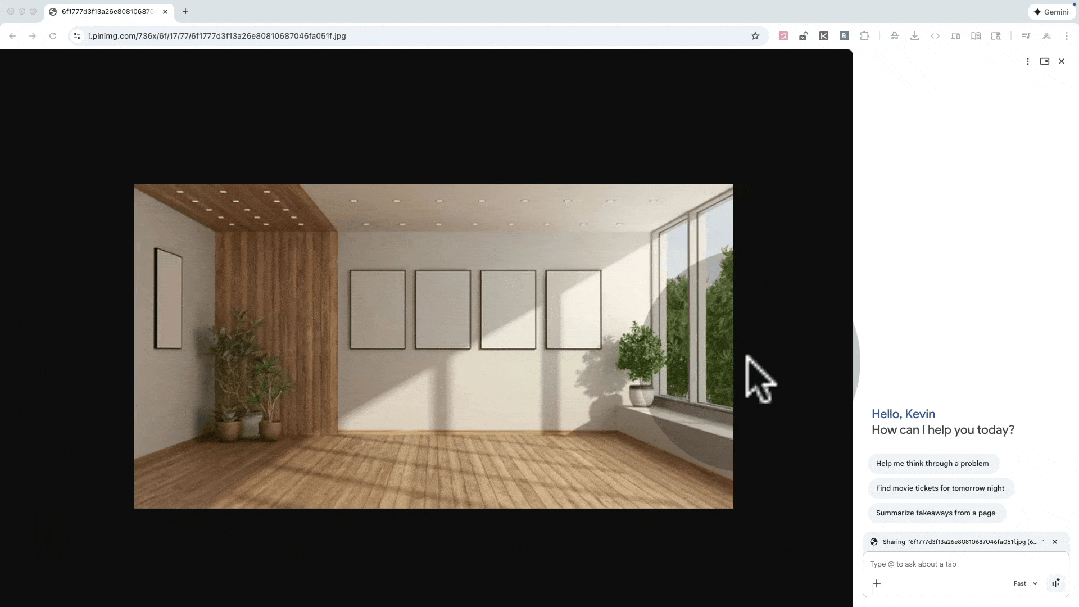View site information via the address bar icon
Image resolution: width=1079 pixels, height=607 pixels.
[77, 35]
